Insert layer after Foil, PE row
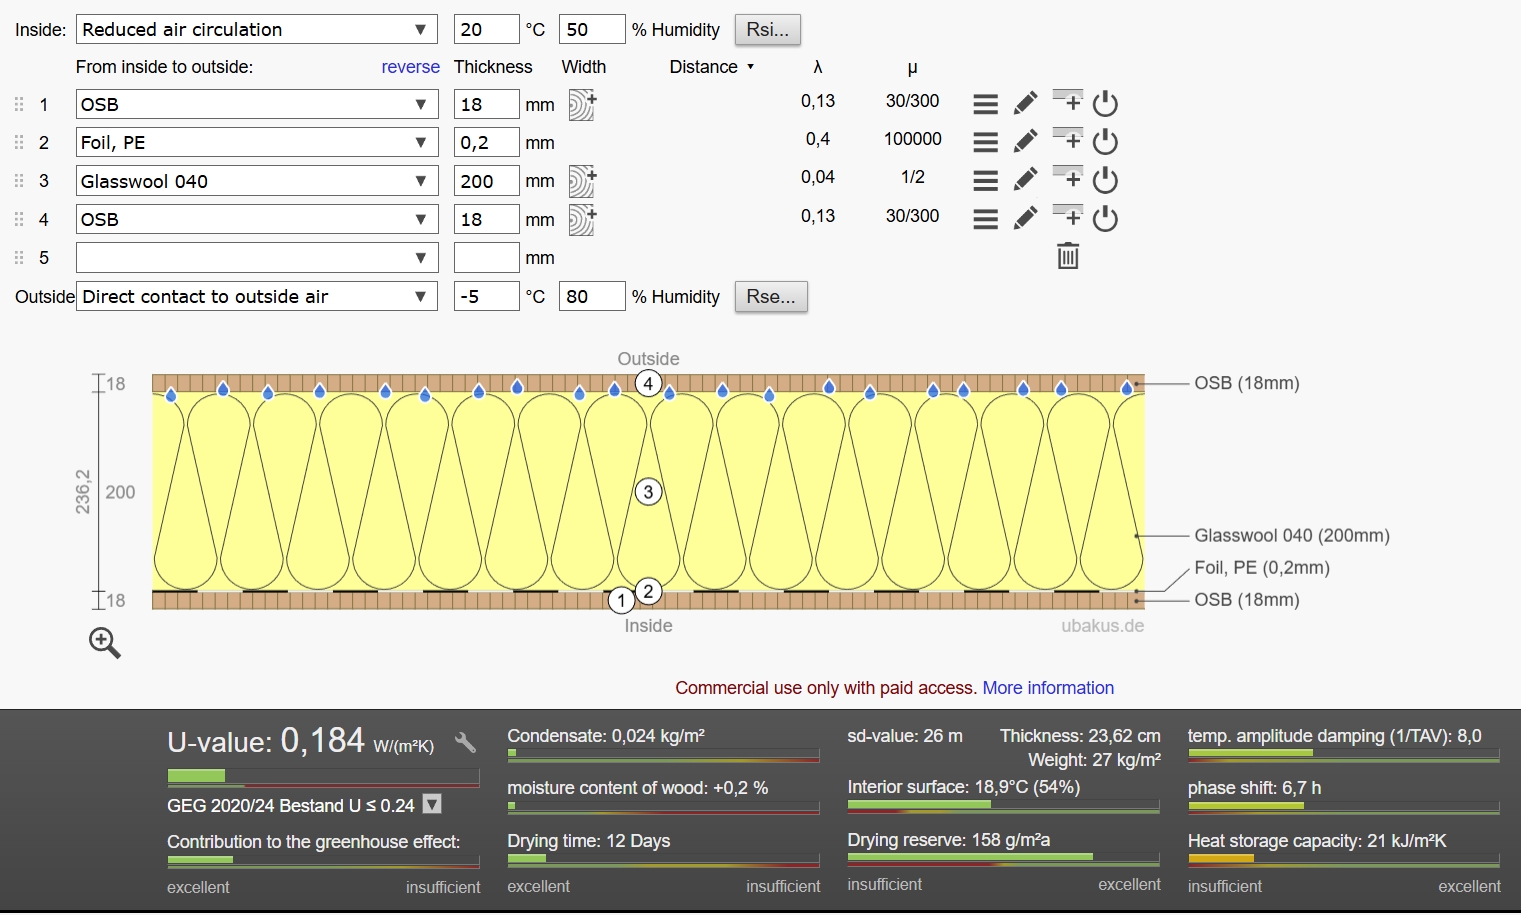This screenshot has width=1521, height=915. pyautogui.click(x=1067, y=138)
